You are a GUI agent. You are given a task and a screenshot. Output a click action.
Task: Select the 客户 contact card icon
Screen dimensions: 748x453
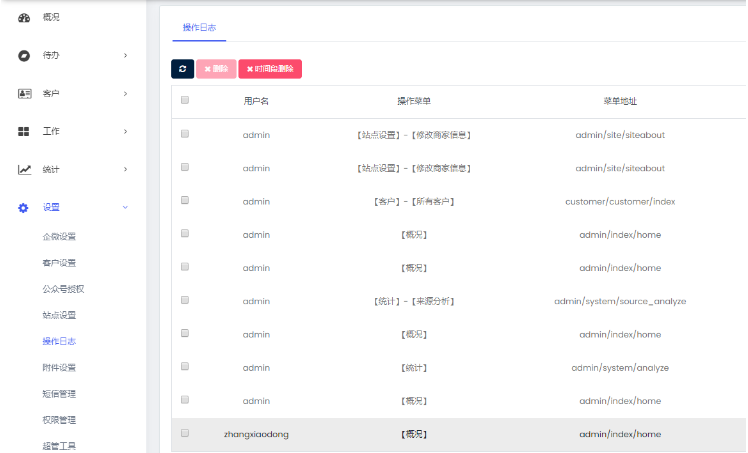coord(24,93)
